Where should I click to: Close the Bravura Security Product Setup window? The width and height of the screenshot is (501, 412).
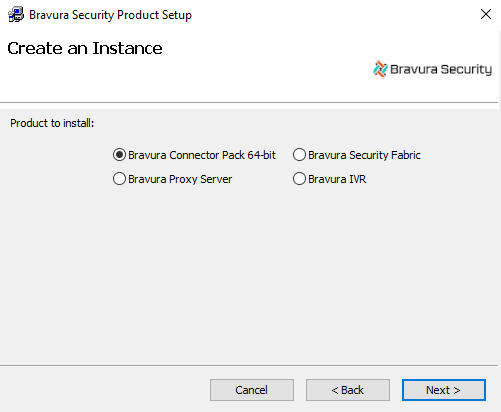coord(486,14)
